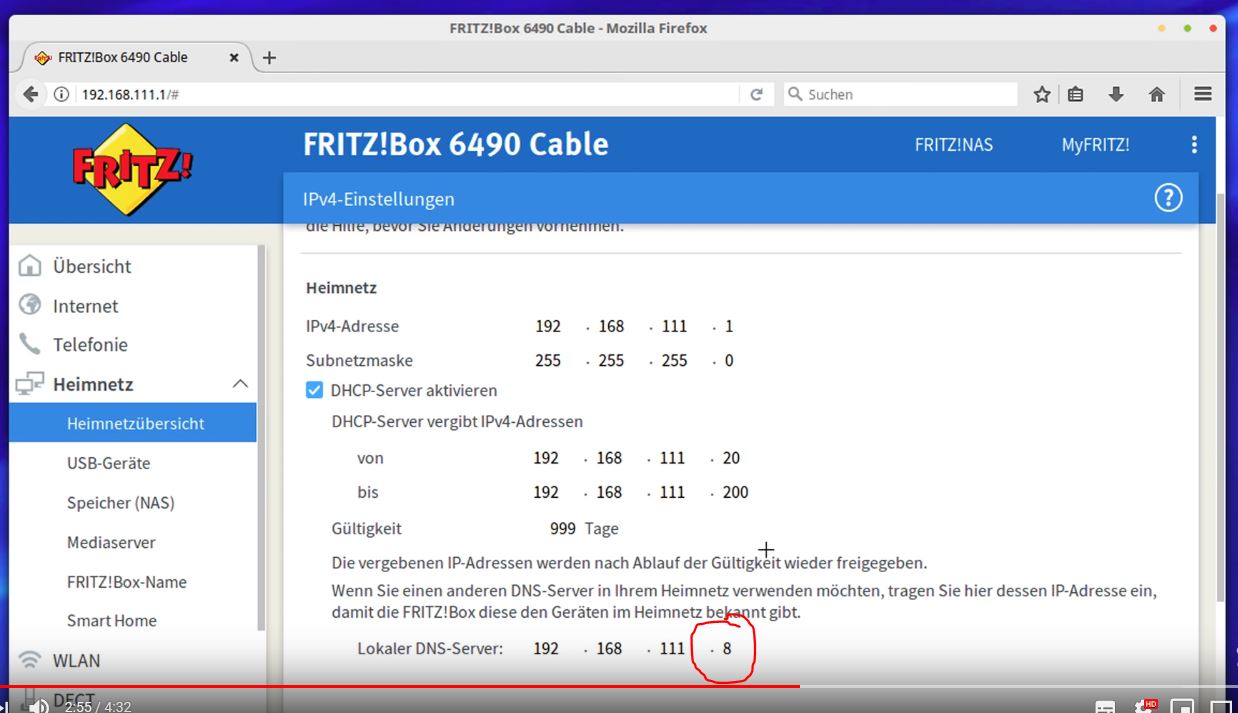Click DHCP 'bis' last octet field 200

click(x=735, y=492)
